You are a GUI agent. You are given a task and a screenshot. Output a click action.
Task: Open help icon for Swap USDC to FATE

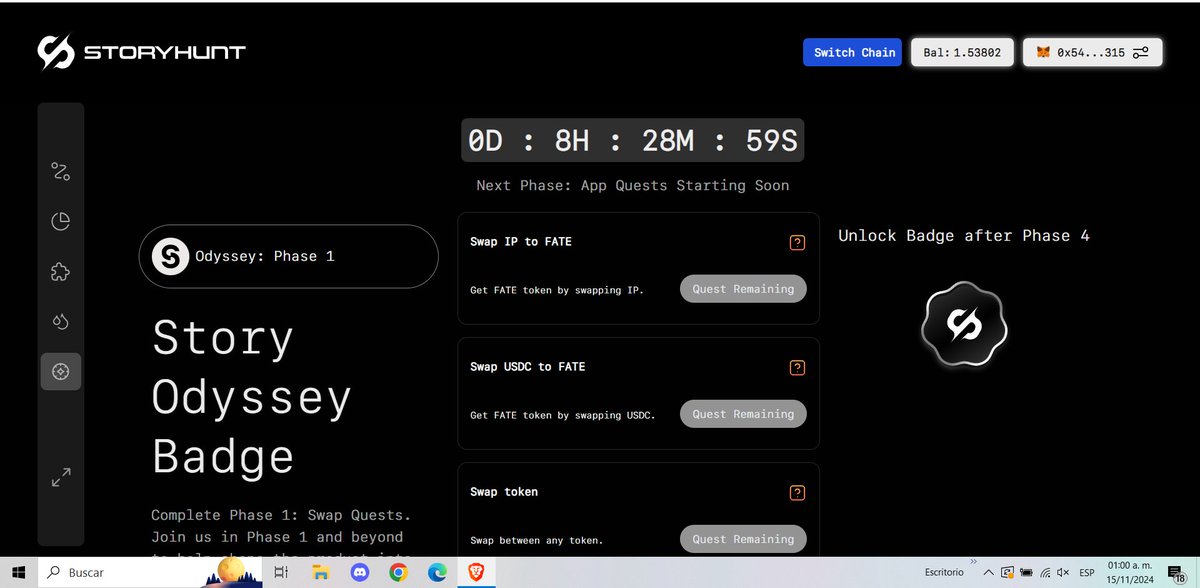[x=797, y=367]
